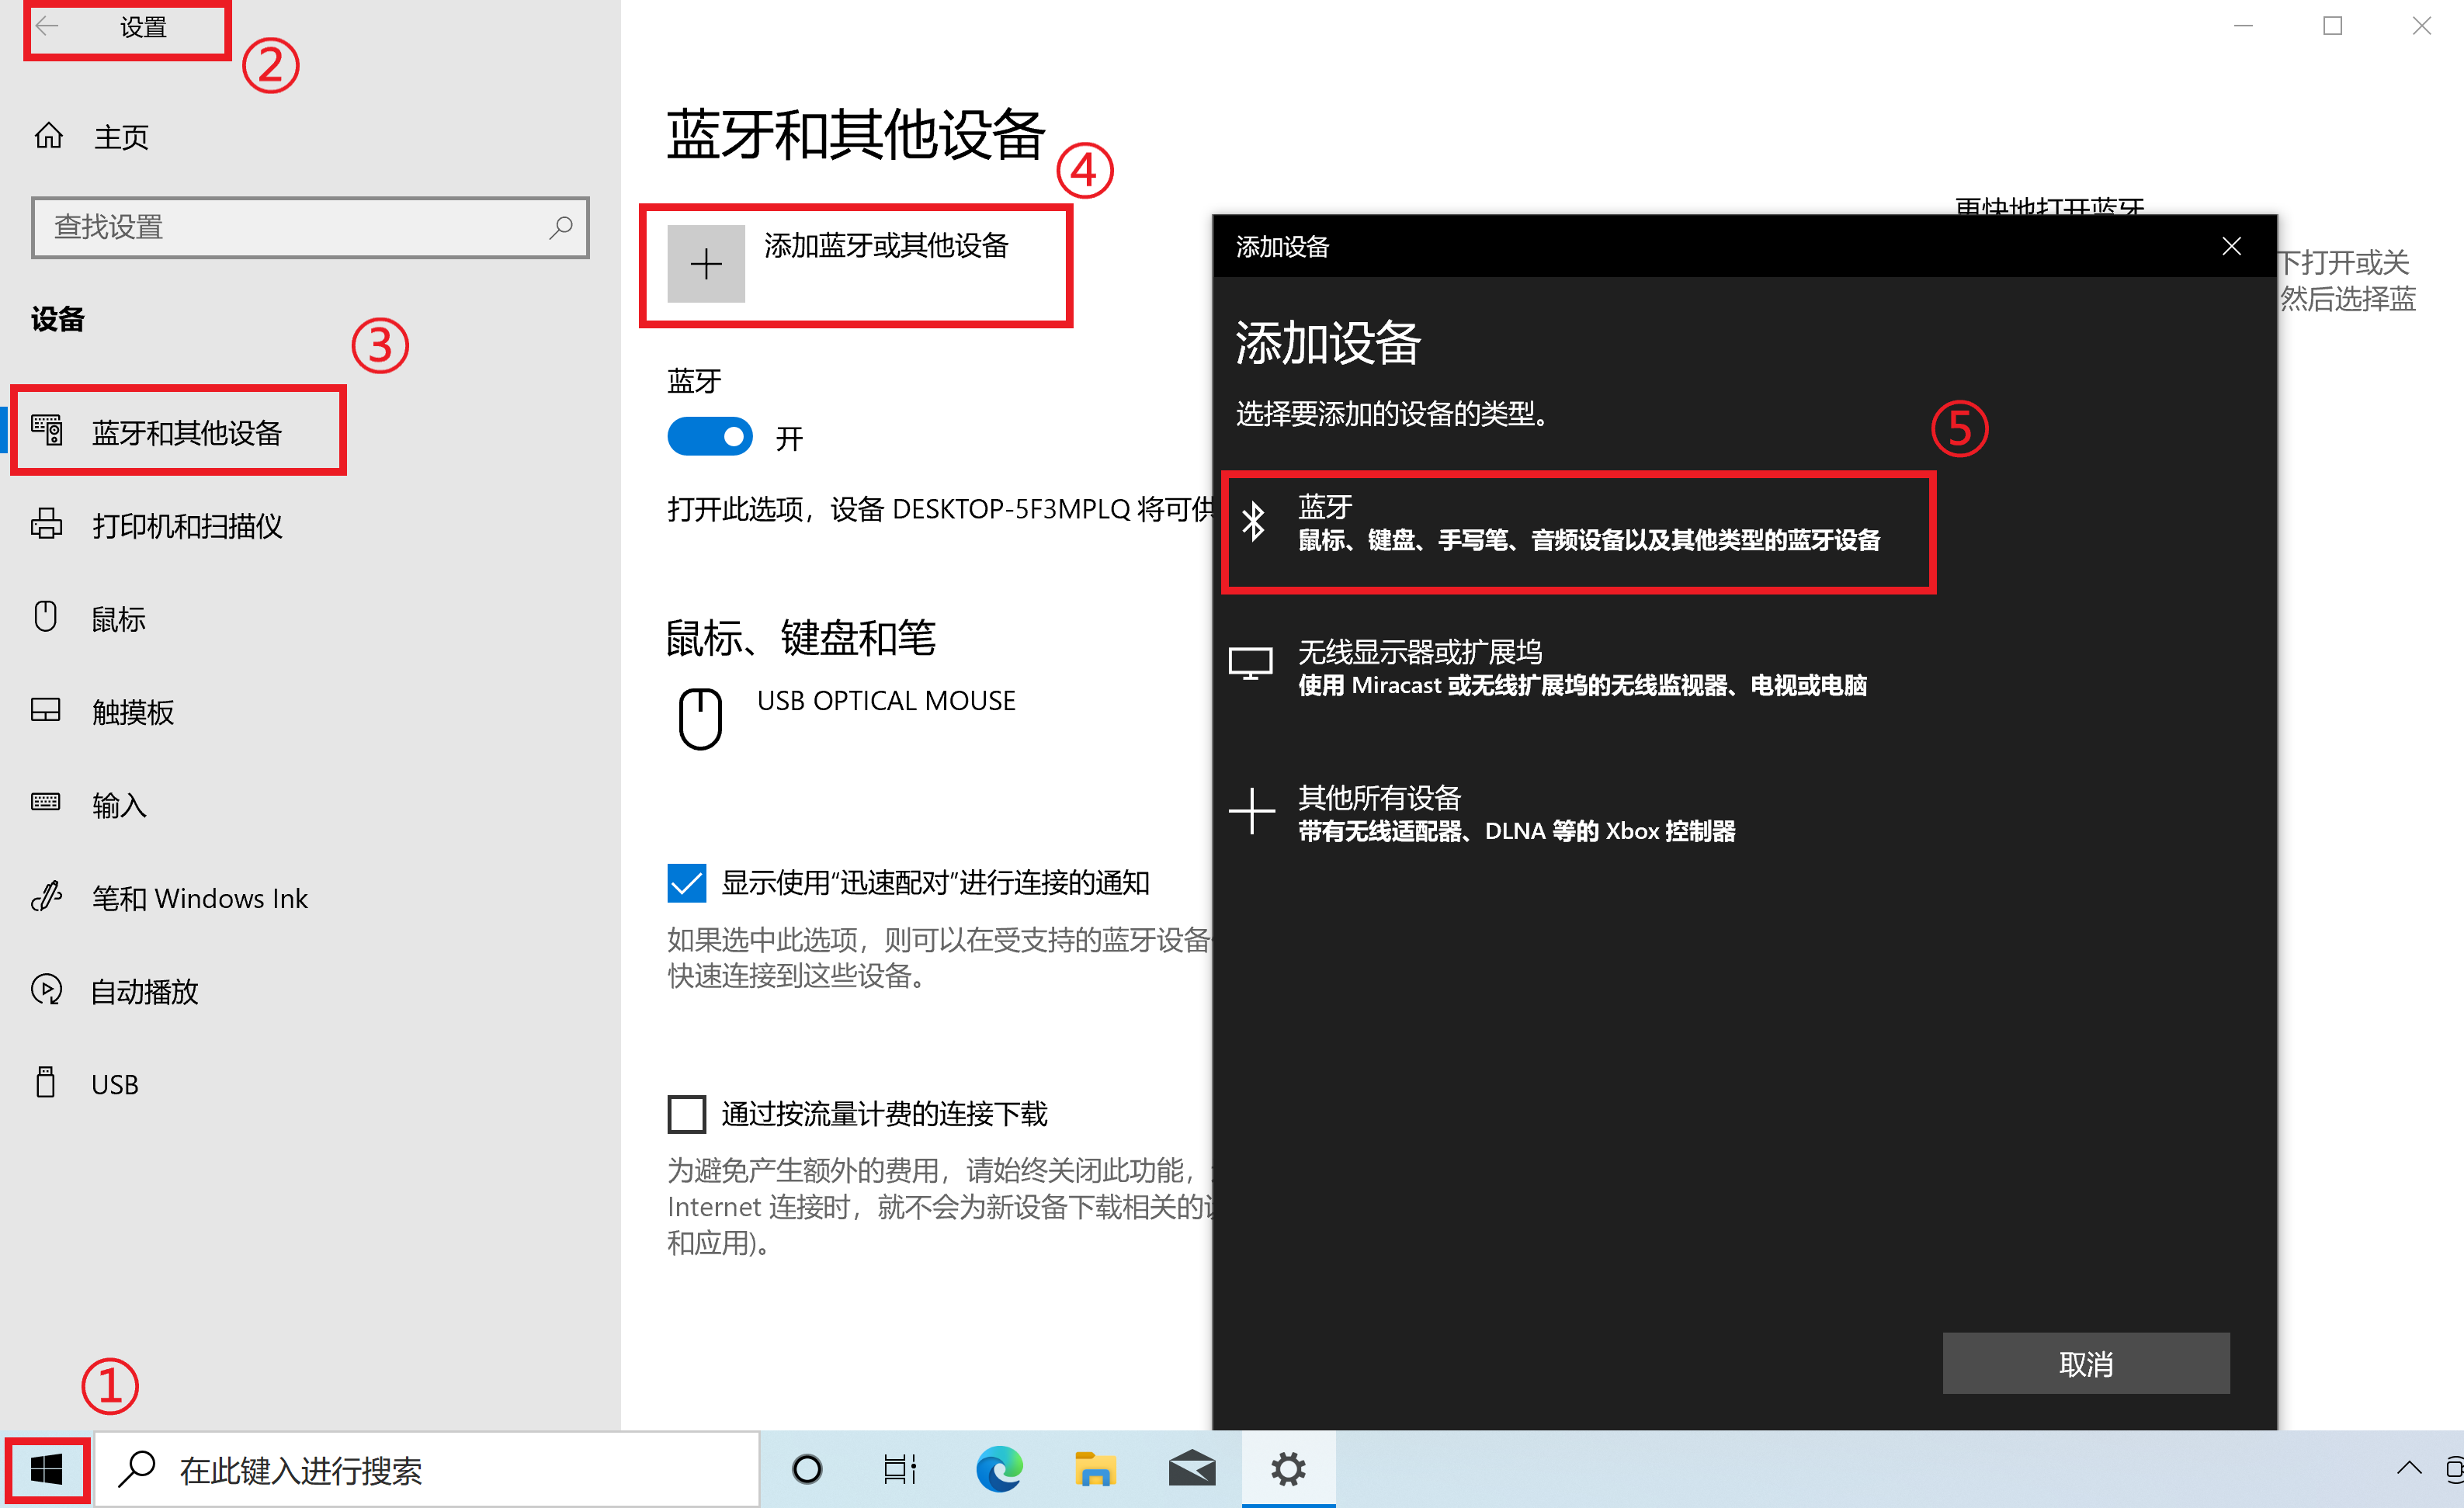The image size is (2464, 1508).
Task: Open 打印机和扫描仪 settings page
Action: [187, 525]
